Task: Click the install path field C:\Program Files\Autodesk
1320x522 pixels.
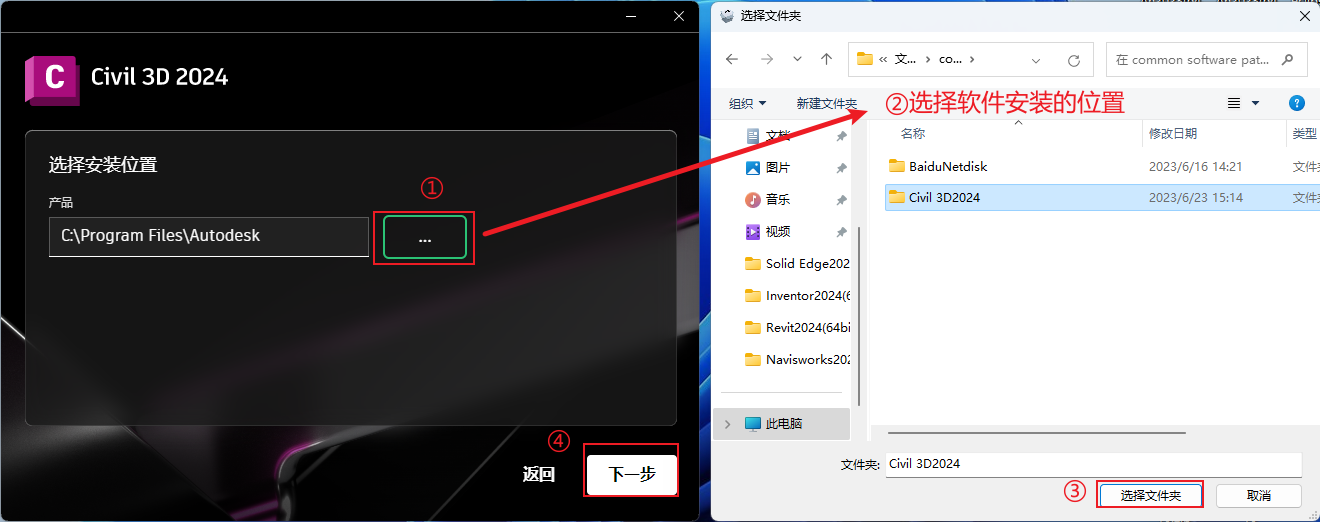Action: coord(209,236)
